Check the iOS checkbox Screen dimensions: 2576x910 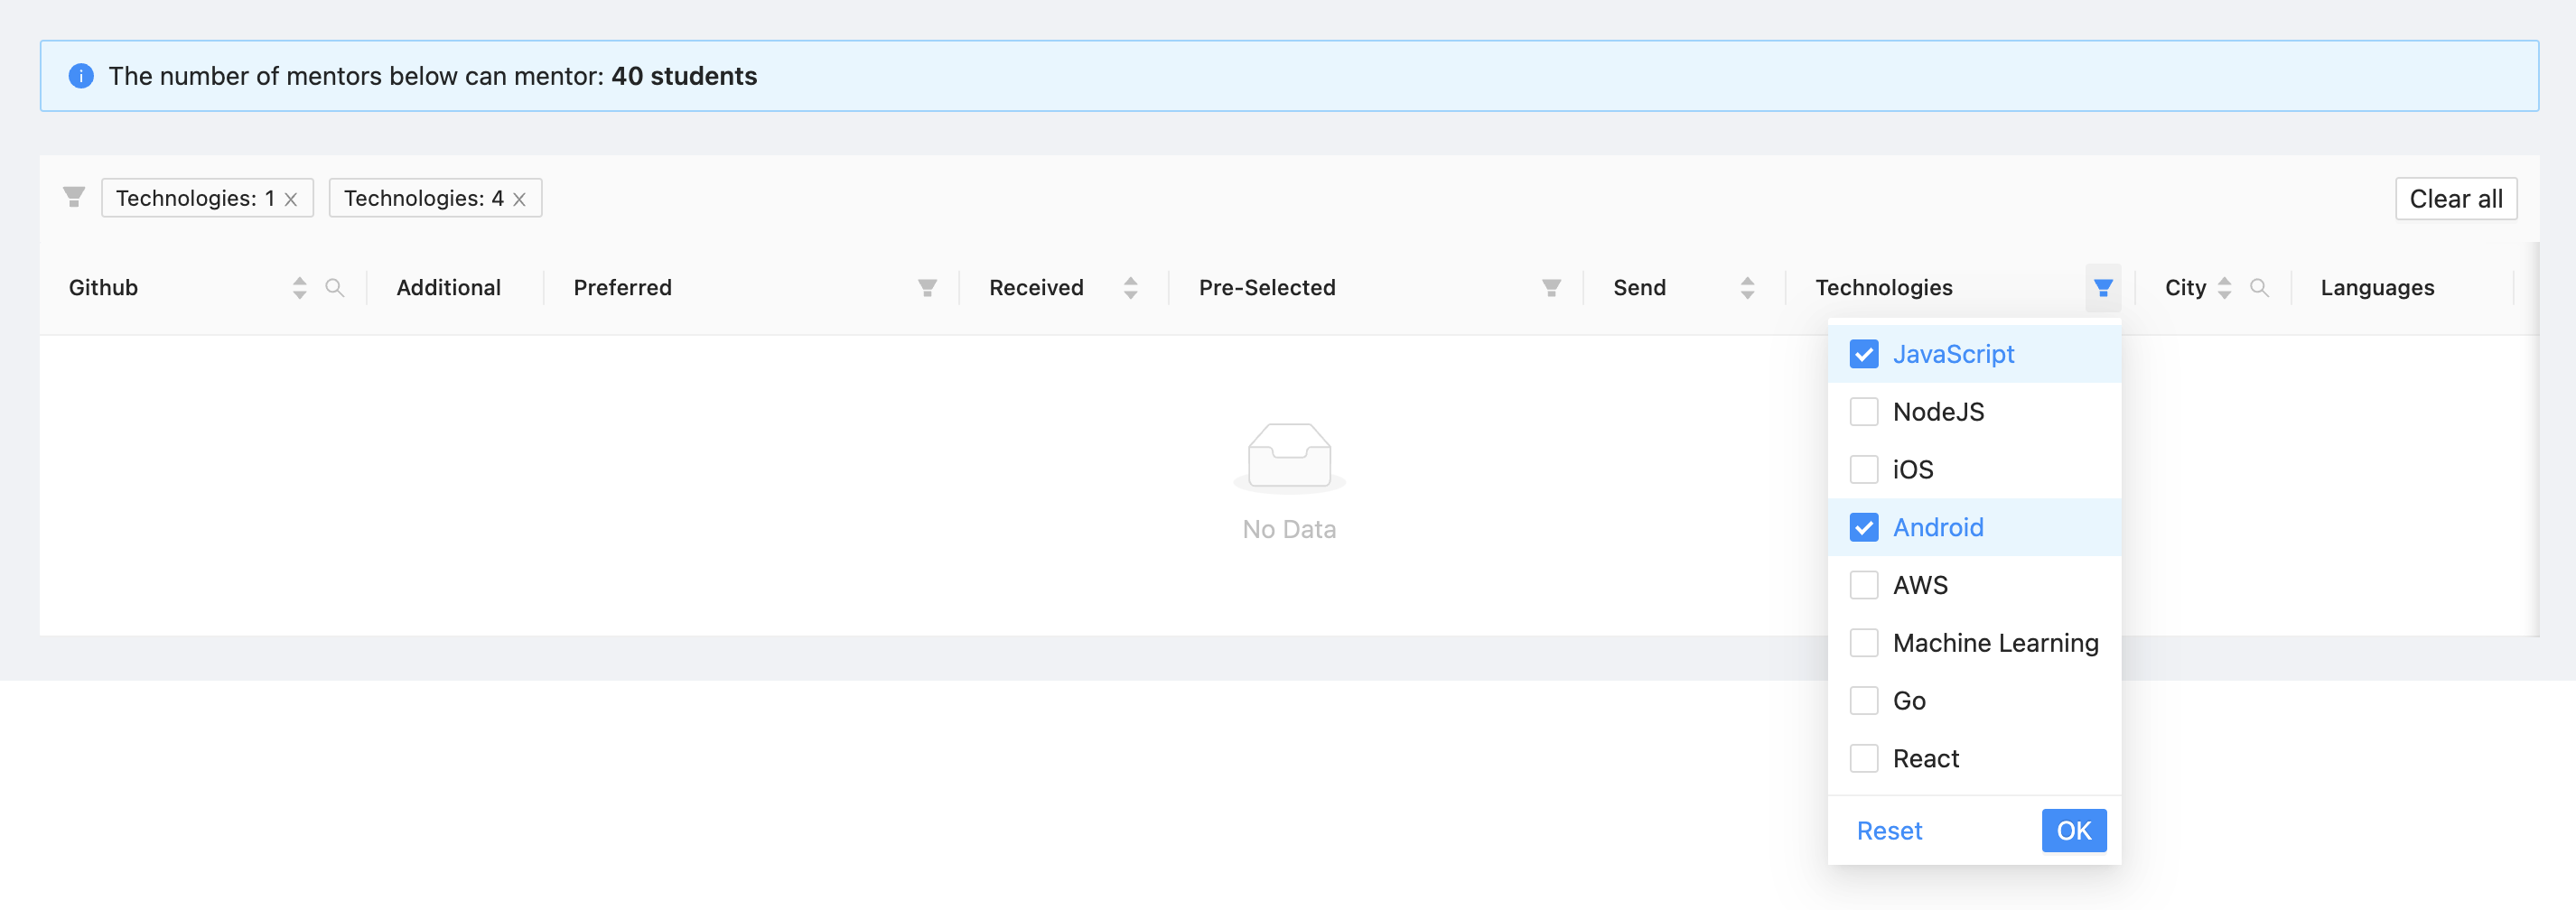coord(1863,470)
